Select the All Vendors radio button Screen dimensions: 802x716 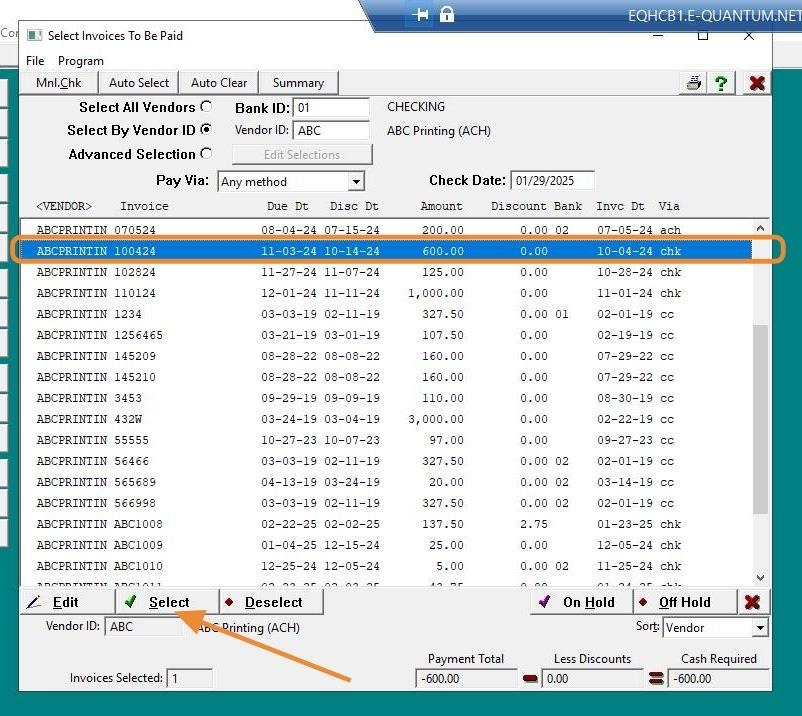pos(206,106)
